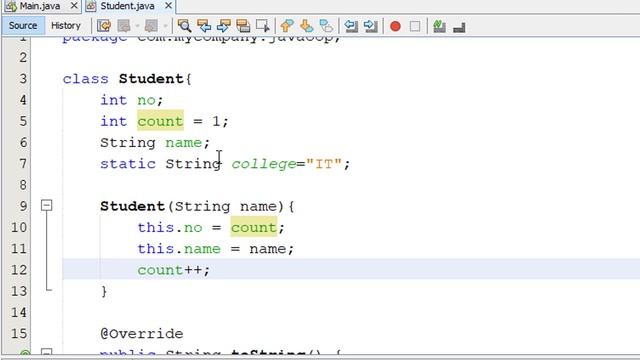The image size is (640, 360).
Task: Open the History view
Action: point(66,26)
